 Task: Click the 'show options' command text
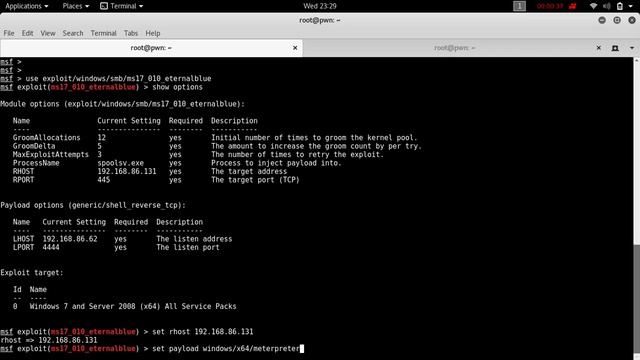coord(177,87)
